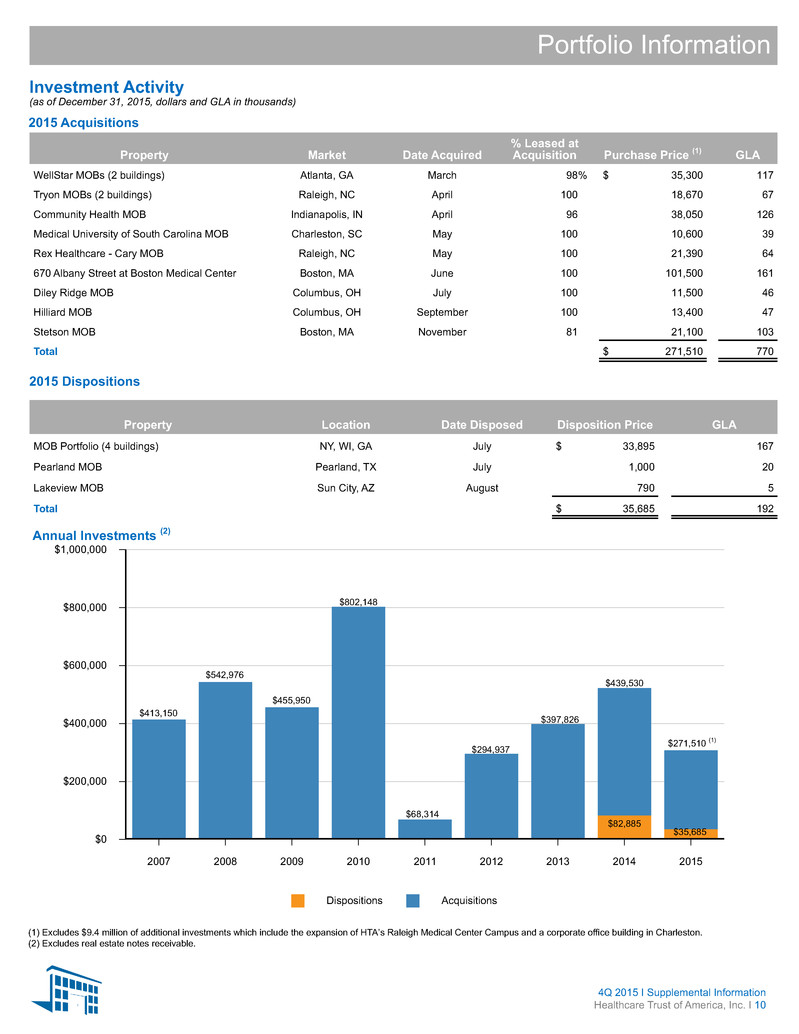Viewport: 799px width, 1034px height.
Task: Select the 'Diley Ridge MOB' property
Action: (x=73, y=293)
